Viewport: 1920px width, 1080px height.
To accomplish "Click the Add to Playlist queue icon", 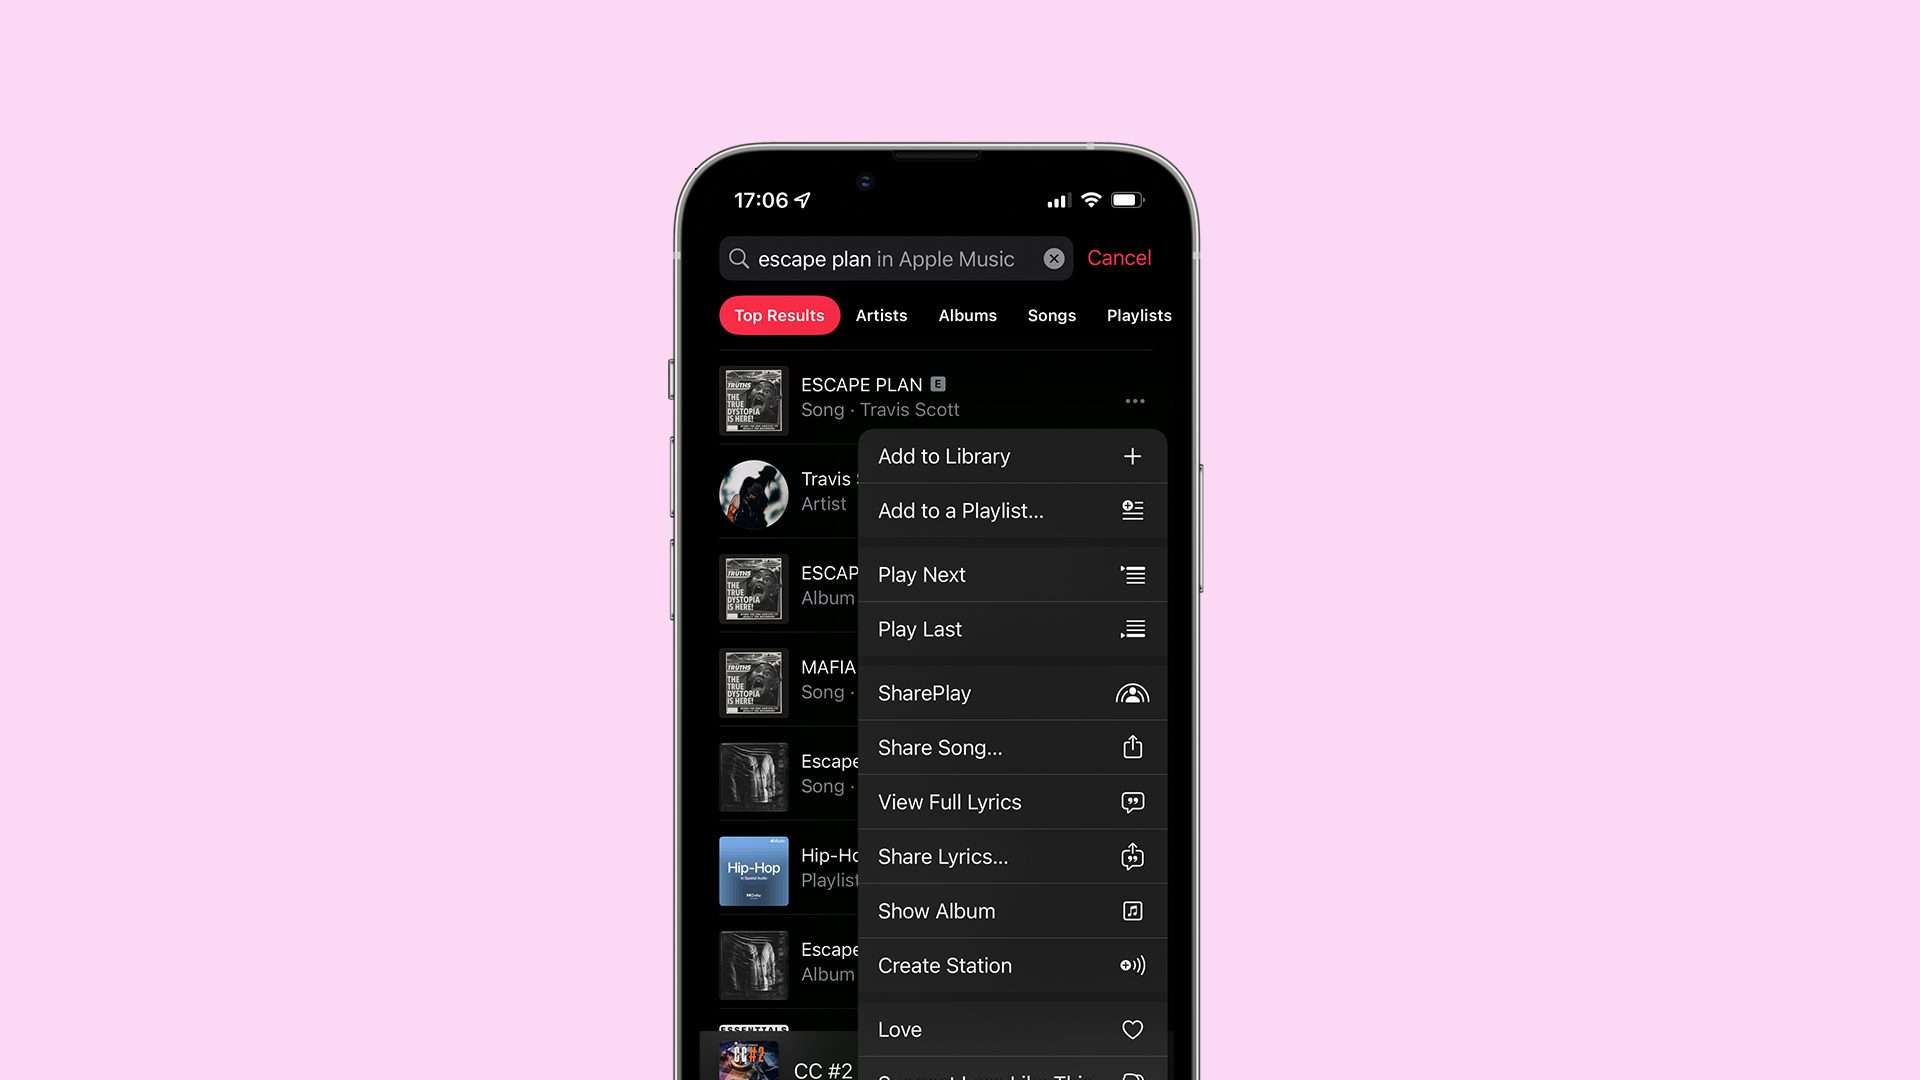I will point(1131,510).
